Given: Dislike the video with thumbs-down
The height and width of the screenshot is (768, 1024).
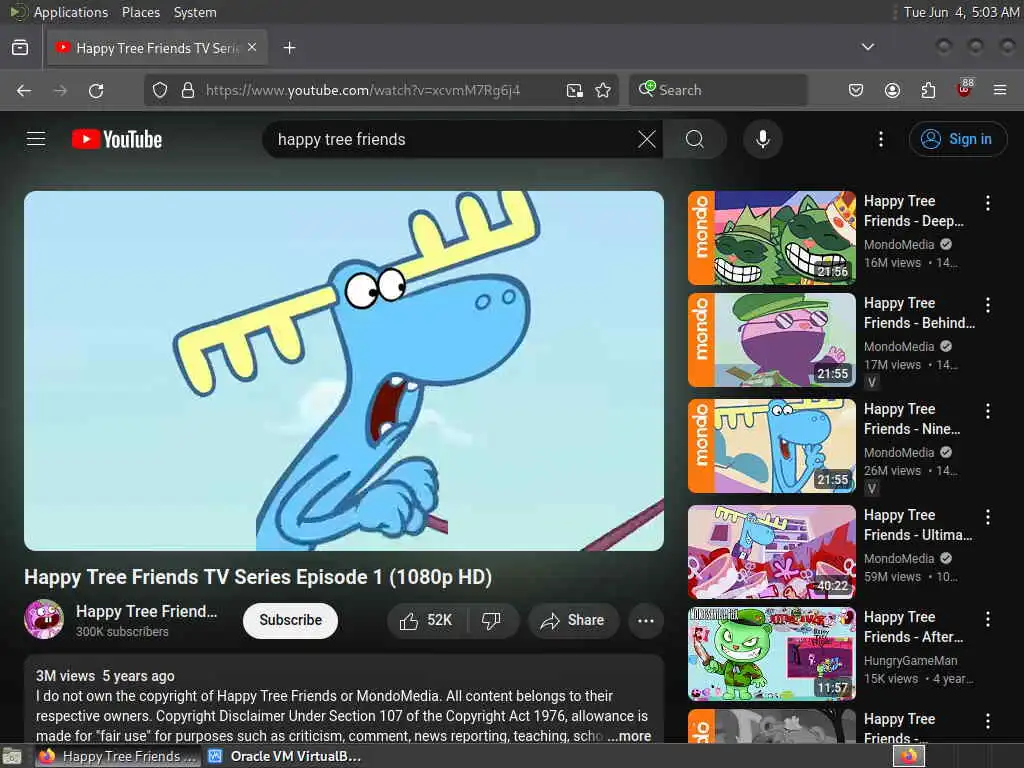Looking at the screenshot, I should pos(492,620).
